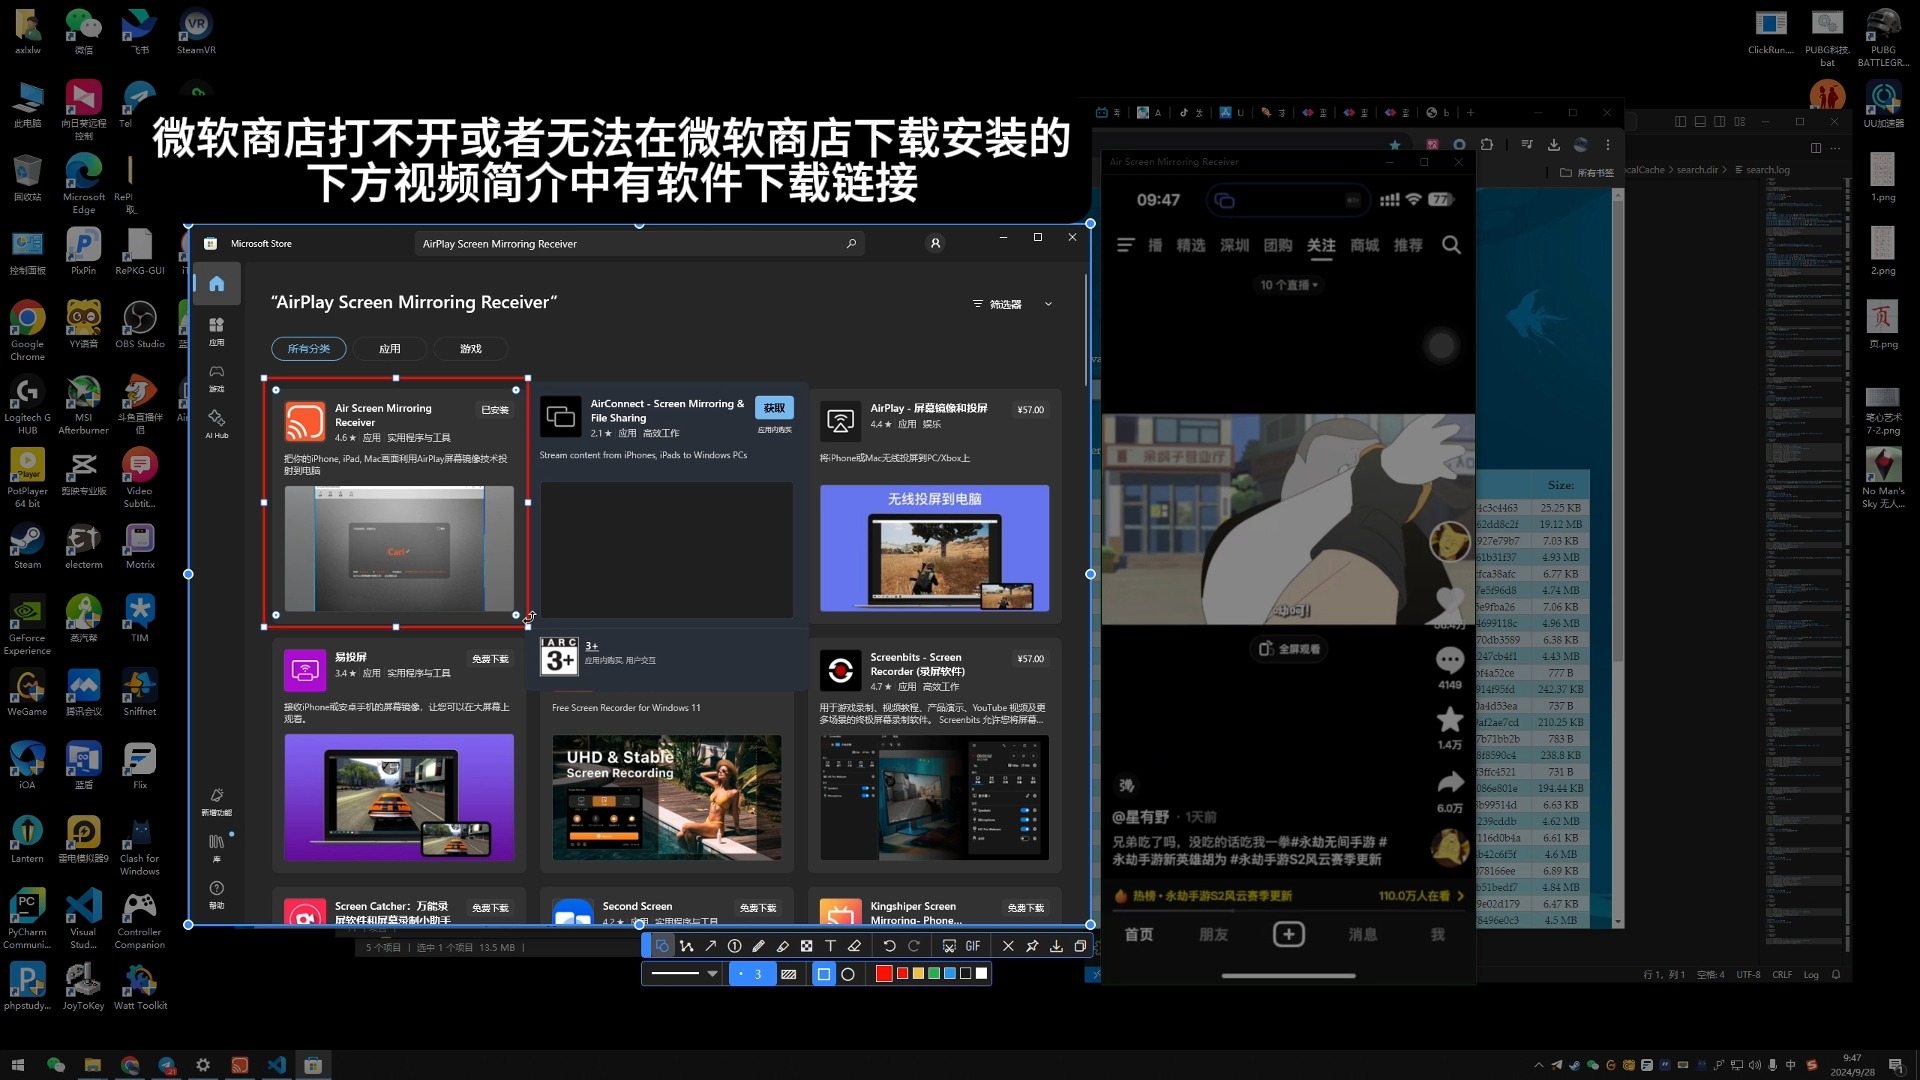This screenshot has height=1080, width=1920.
Task: Click 免费下载 on 易投屏 card
Action: coord(490,659)
